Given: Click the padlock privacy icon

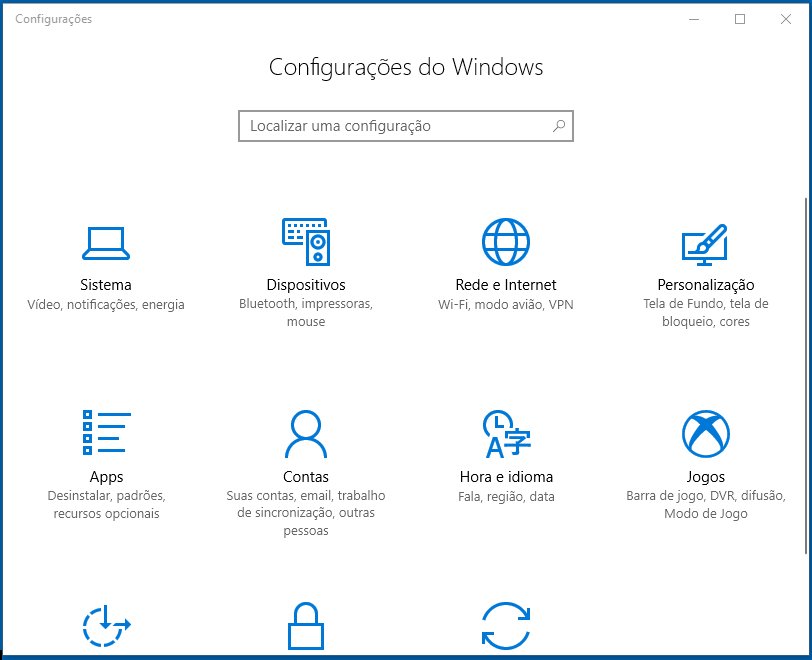Looking at the screenshot, I should [x=306, y=626].
